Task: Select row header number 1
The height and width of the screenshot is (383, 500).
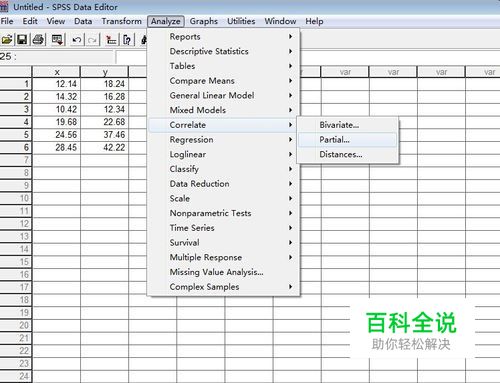Action: 16,84
